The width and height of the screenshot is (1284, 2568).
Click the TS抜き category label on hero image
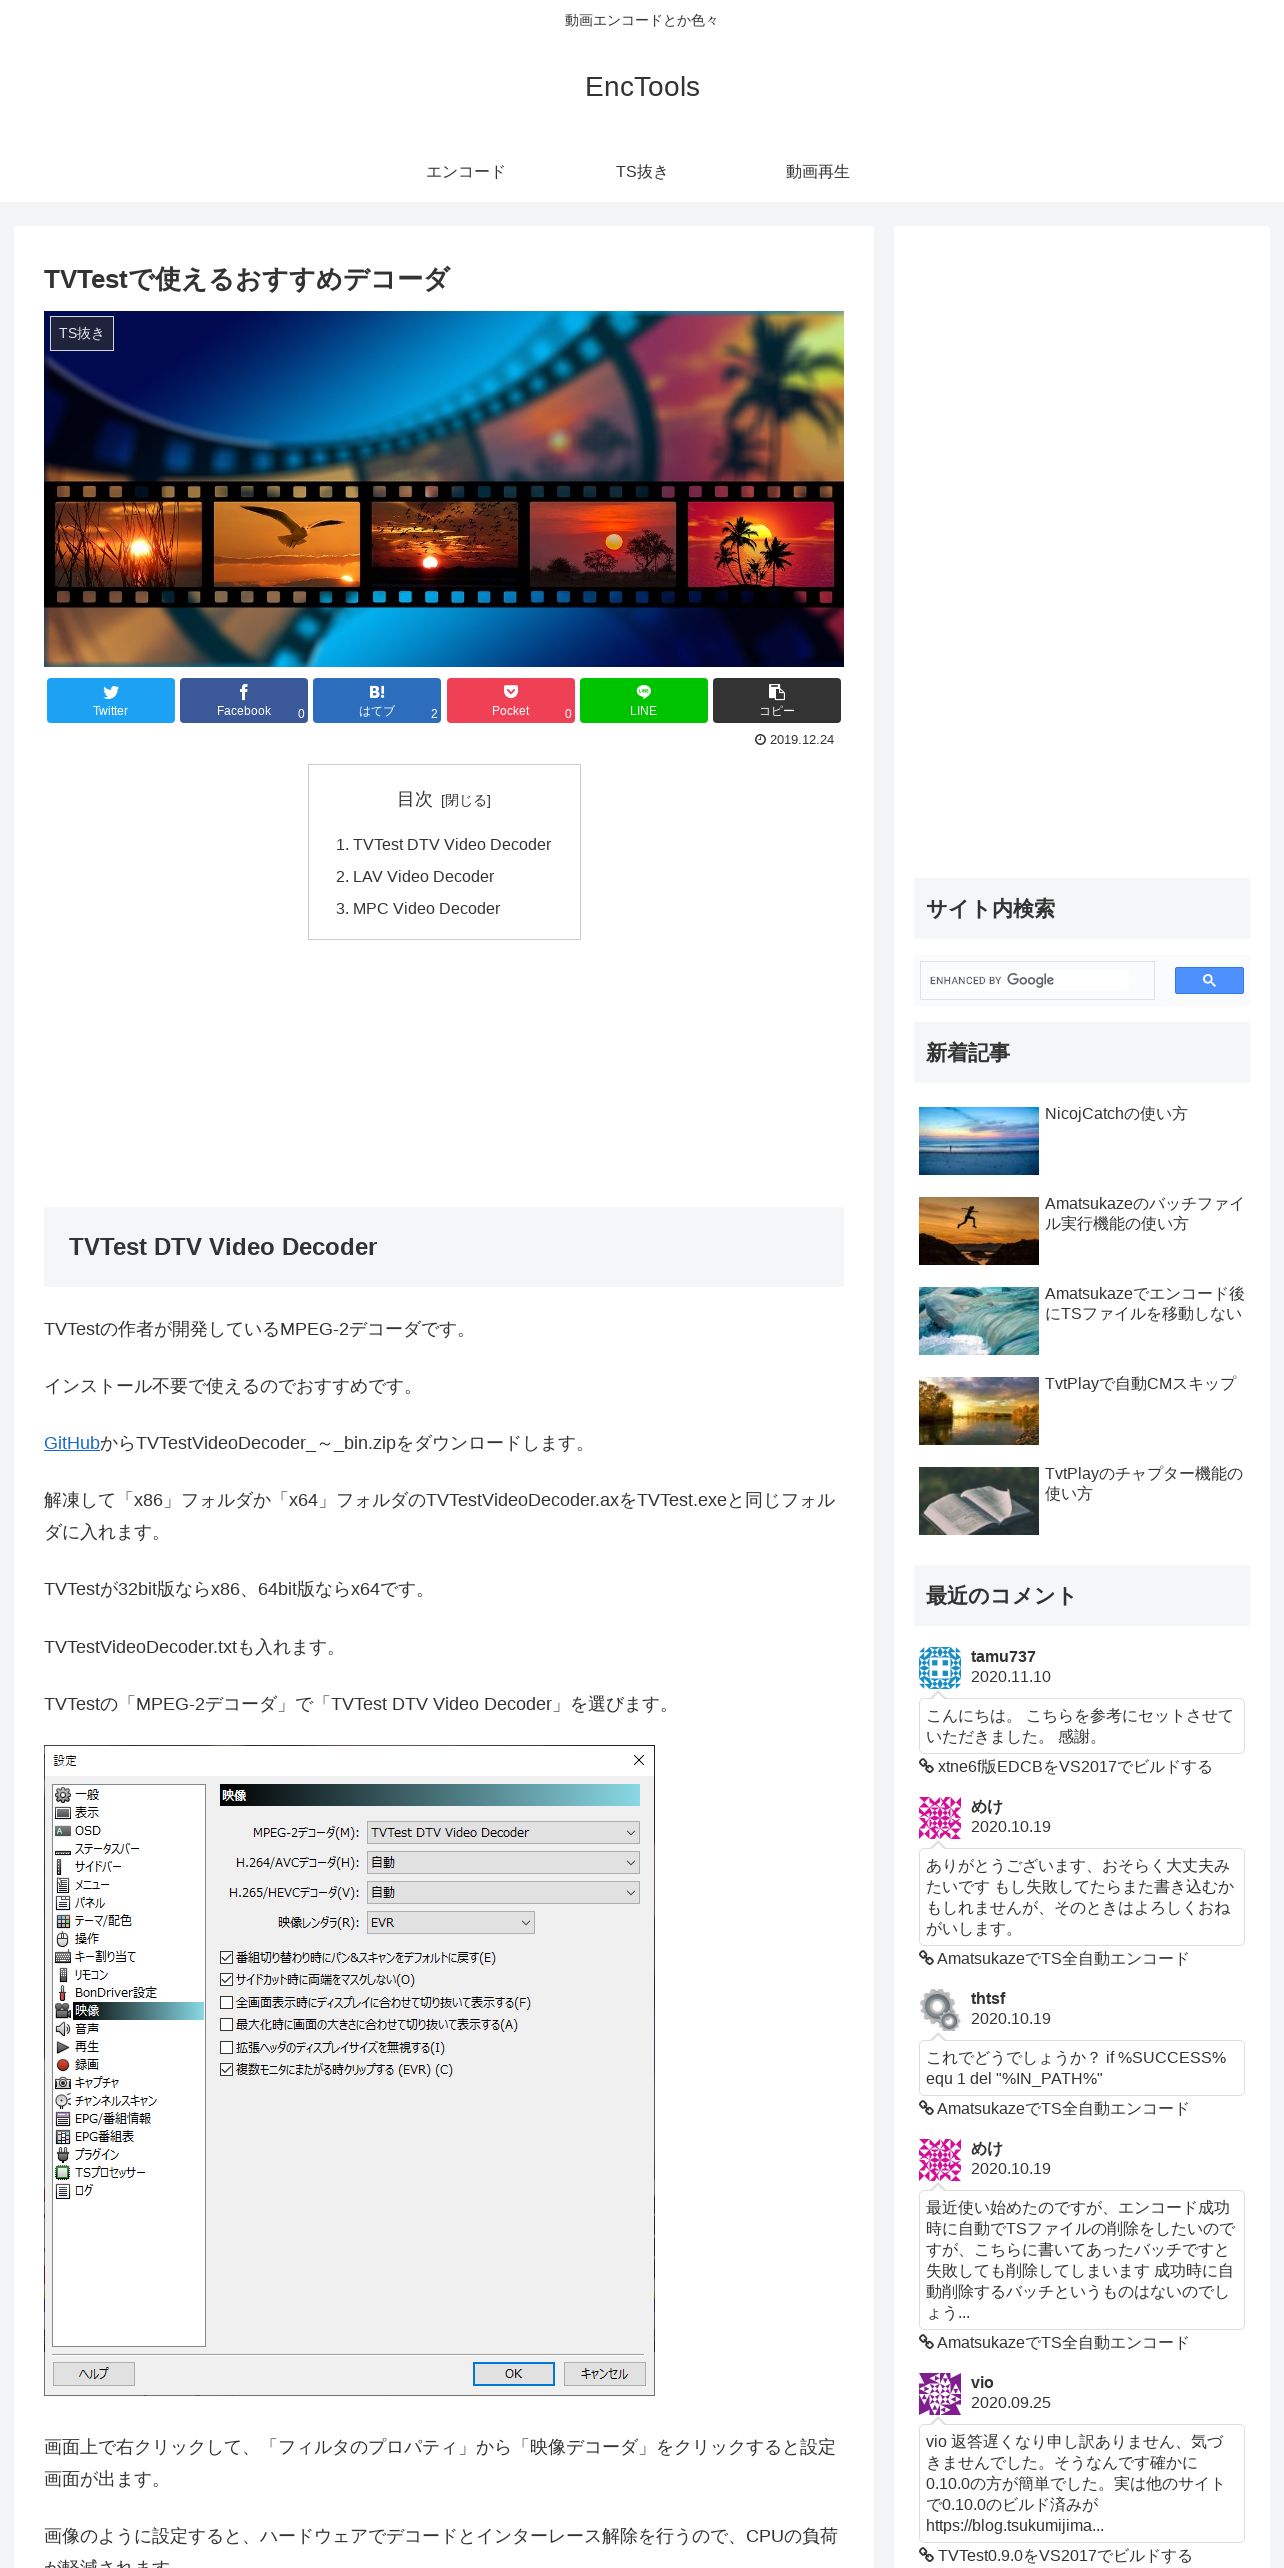pos(82,333)
